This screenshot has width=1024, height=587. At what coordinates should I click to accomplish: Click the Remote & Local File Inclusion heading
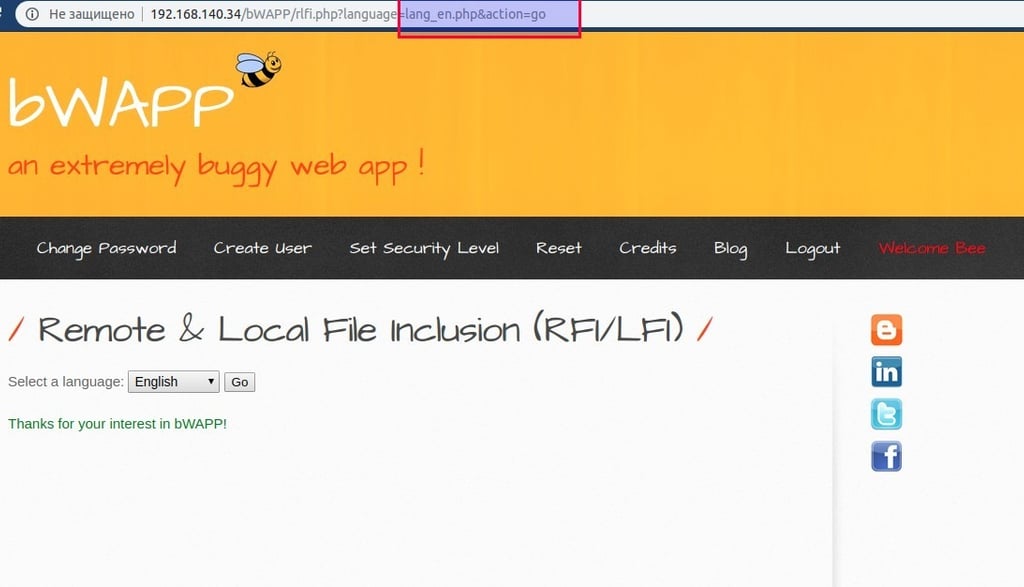pyautogui.click(x=360, y=328)
